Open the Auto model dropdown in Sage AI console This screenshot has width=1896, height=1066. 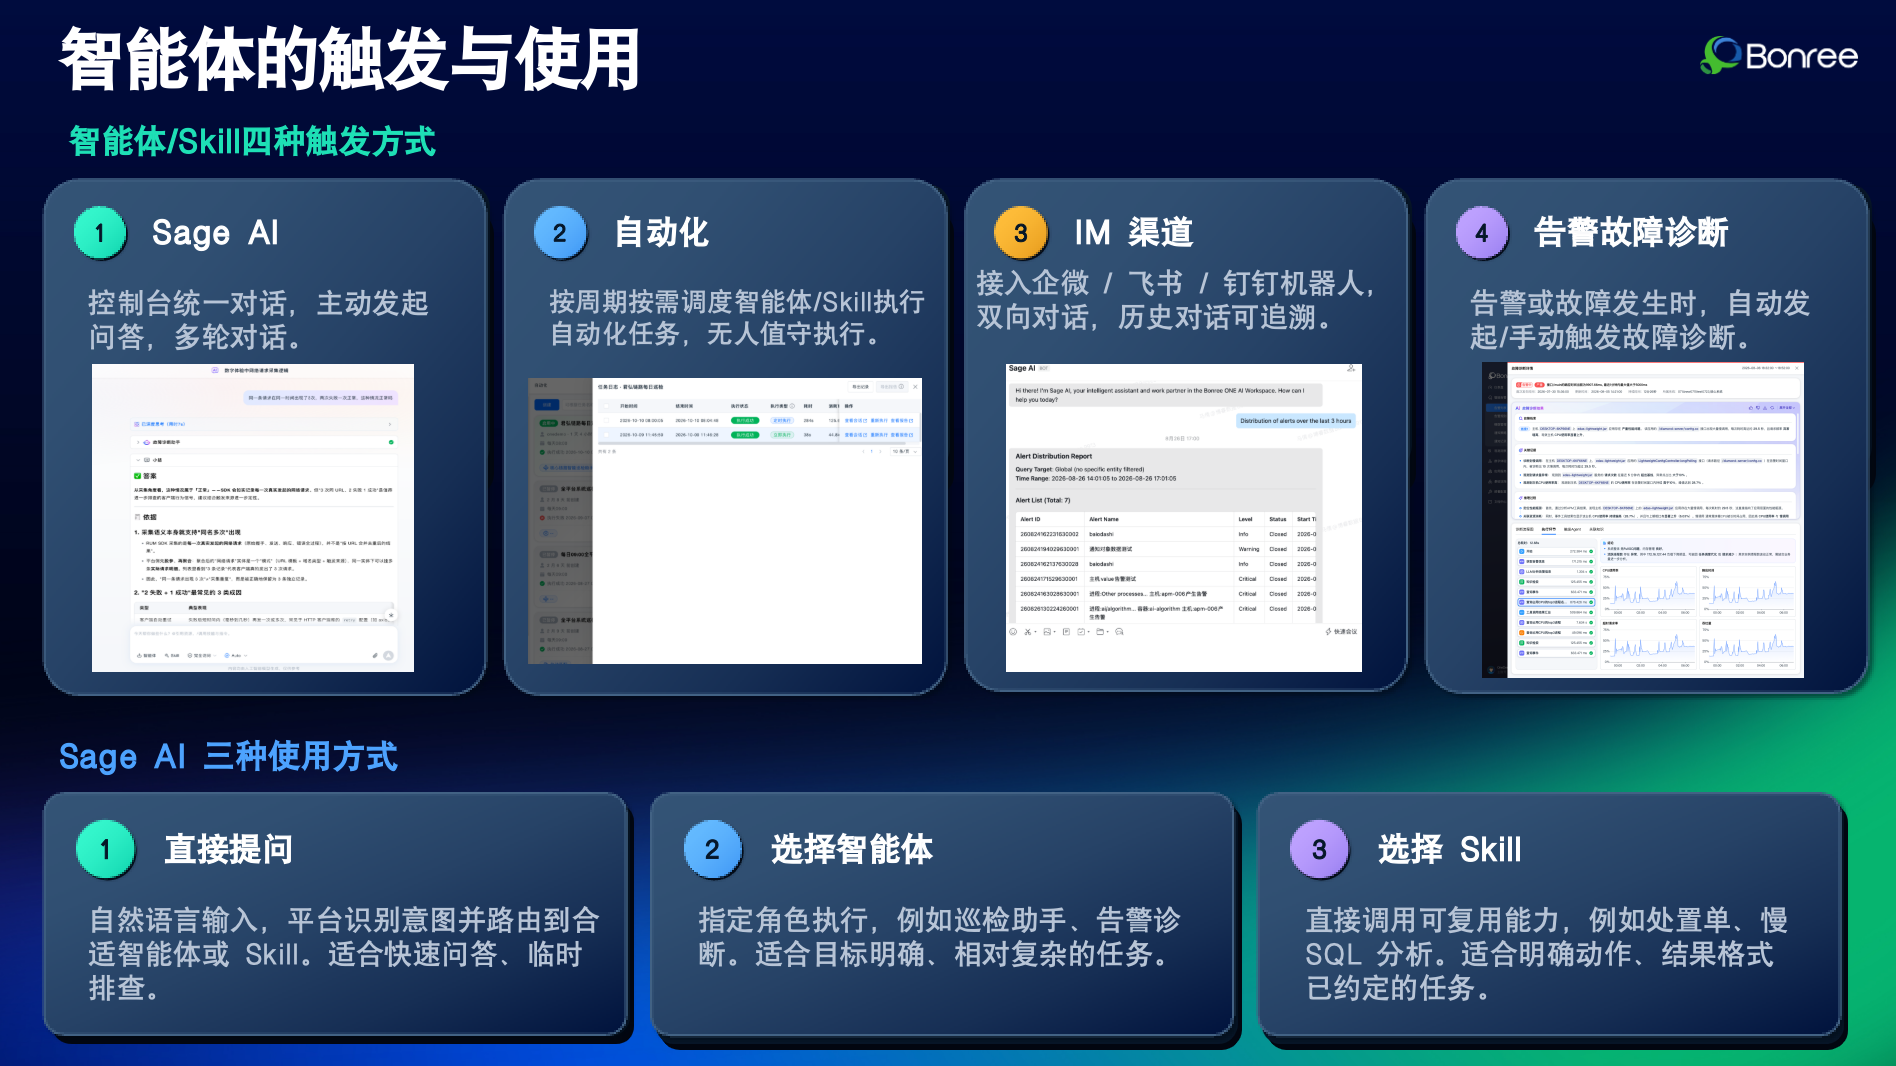pos(236,656)
